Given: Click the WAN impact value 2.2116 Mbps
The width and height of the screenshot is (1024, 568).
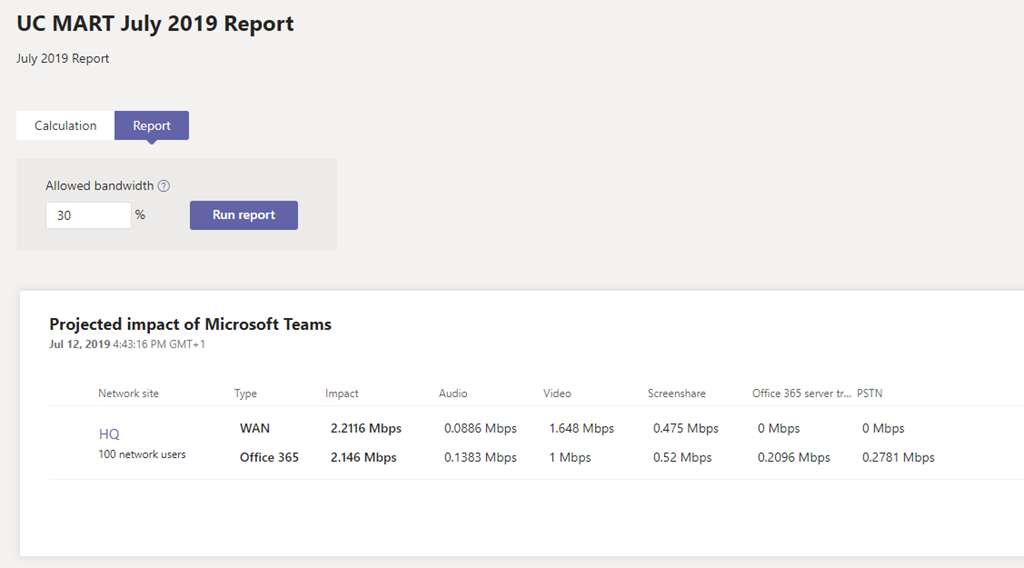Looking at the screenshot, I should [x=366, y=428].
